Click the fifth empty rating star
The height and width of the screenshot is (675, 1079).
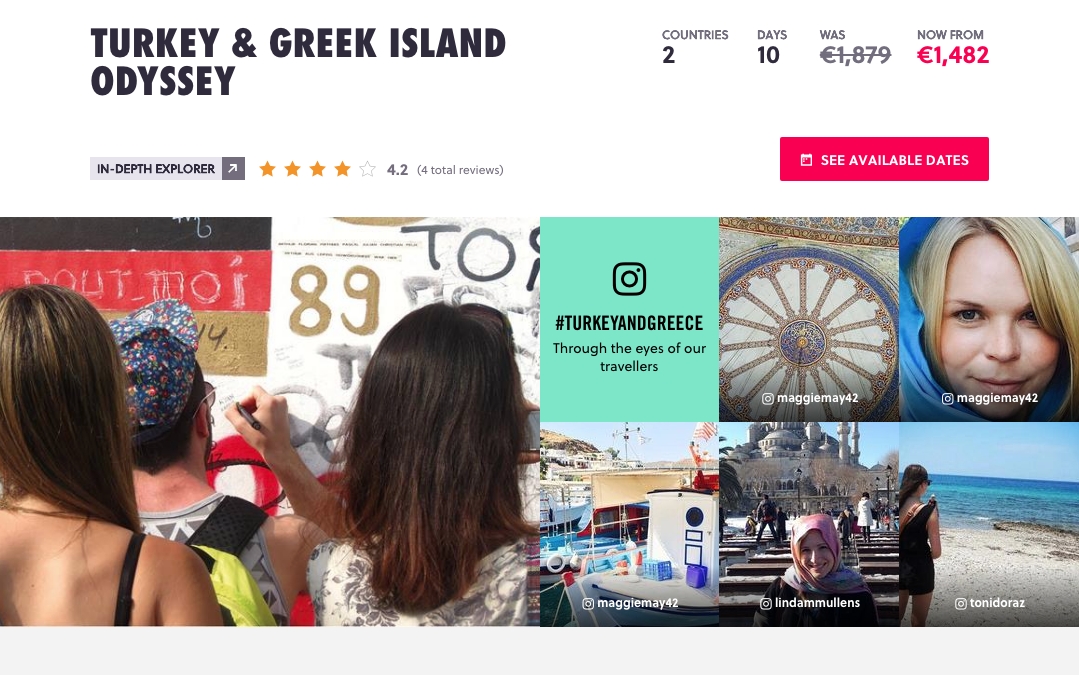(367, 169)
